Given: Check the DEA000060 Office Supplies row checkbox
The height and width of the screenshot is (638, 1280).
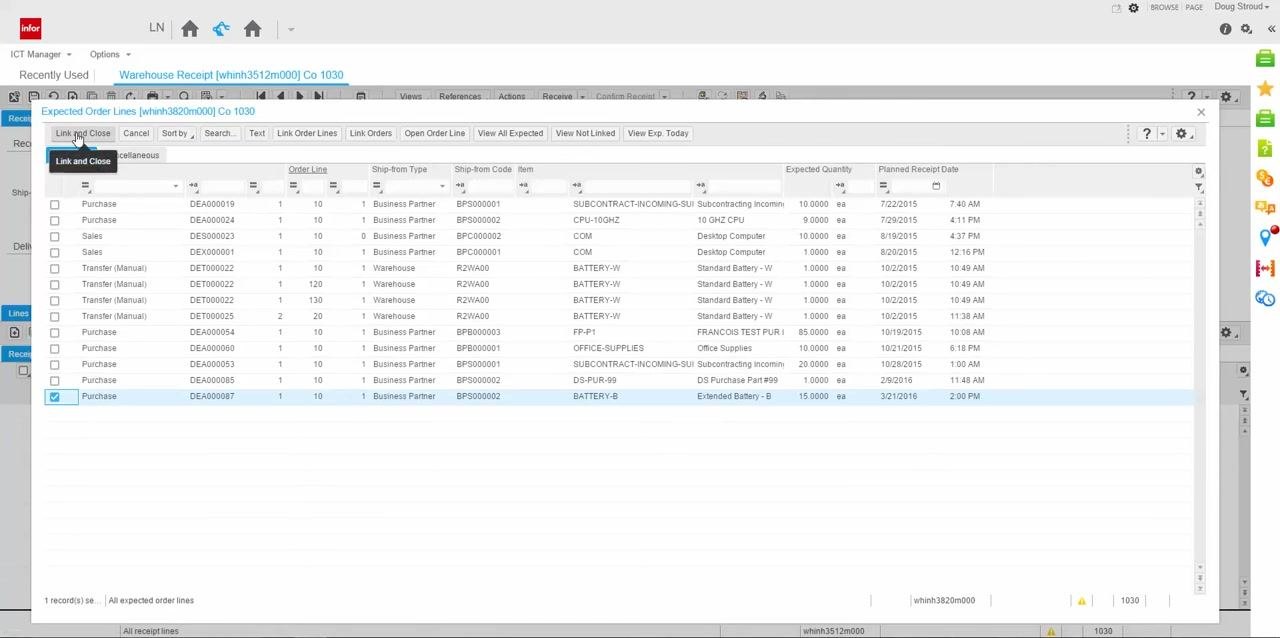Looking at the screenshot, I should [x=55, y=348].
